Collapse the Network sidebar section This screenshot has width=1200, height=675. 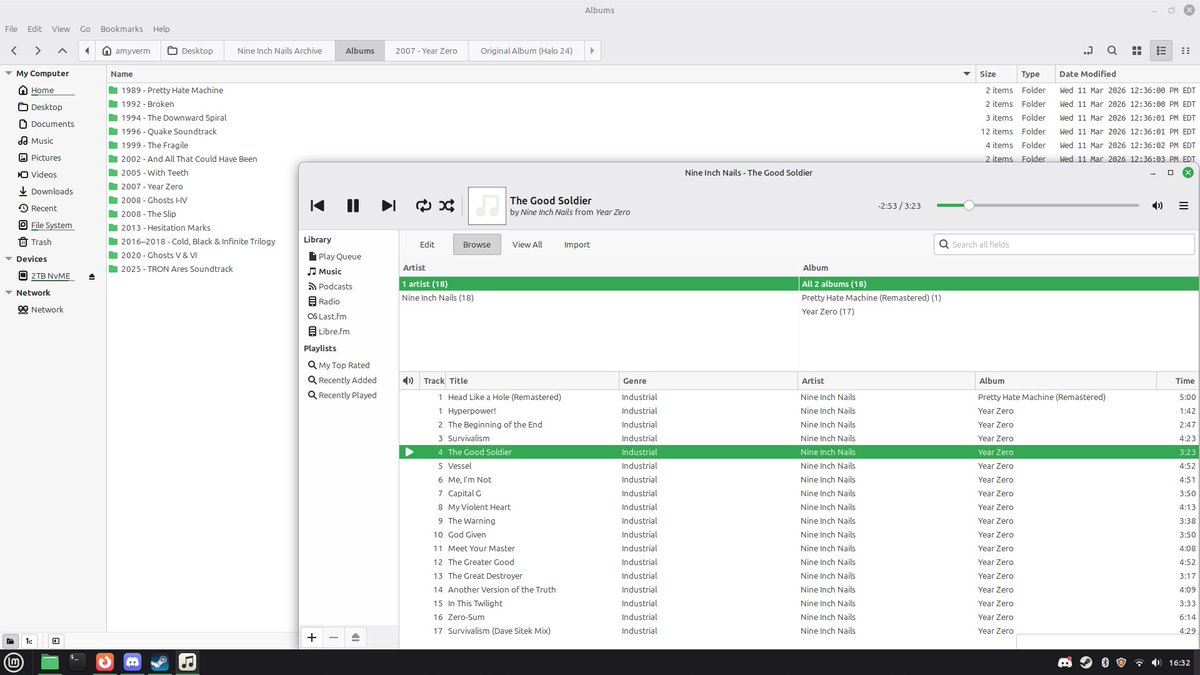coord(8,293)
